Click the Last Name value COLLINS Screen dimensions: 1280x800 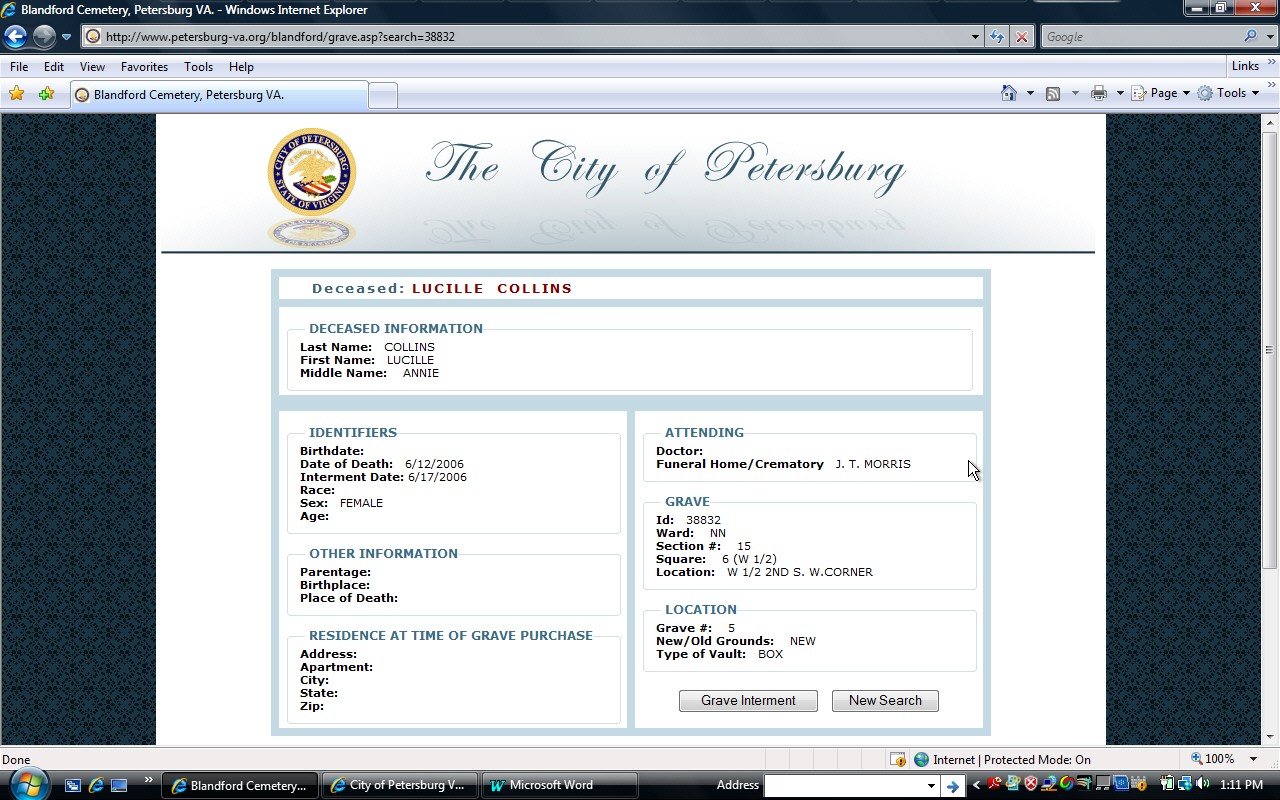(409, 347)
